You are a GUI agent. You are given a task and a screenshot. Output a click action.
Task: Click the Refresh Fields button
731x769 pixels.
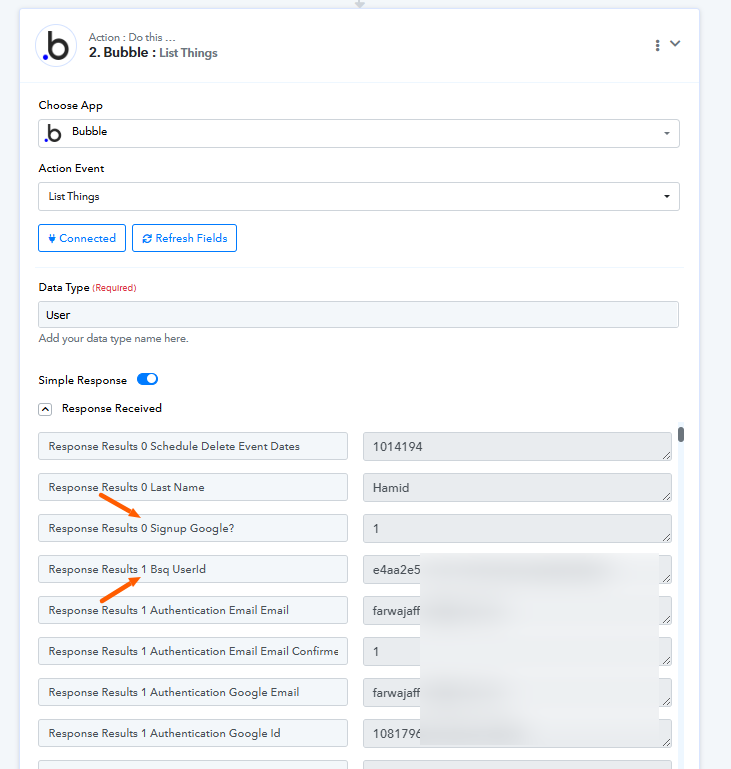click(184, 238)
